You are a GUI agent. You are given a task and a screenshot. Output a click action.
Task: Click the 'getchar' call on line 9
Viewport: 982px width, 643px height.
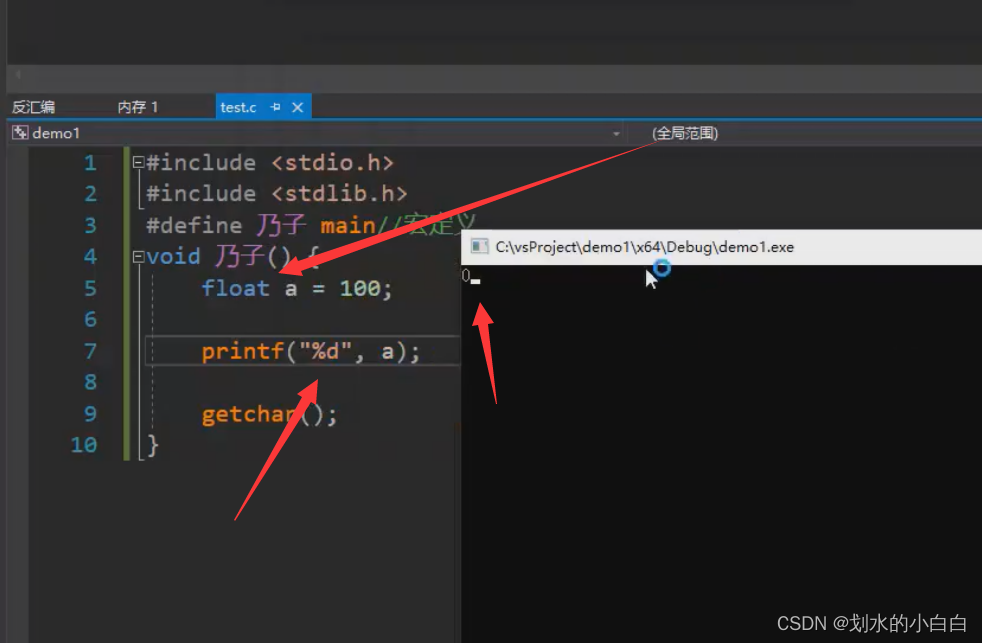(x=249, y=414)
